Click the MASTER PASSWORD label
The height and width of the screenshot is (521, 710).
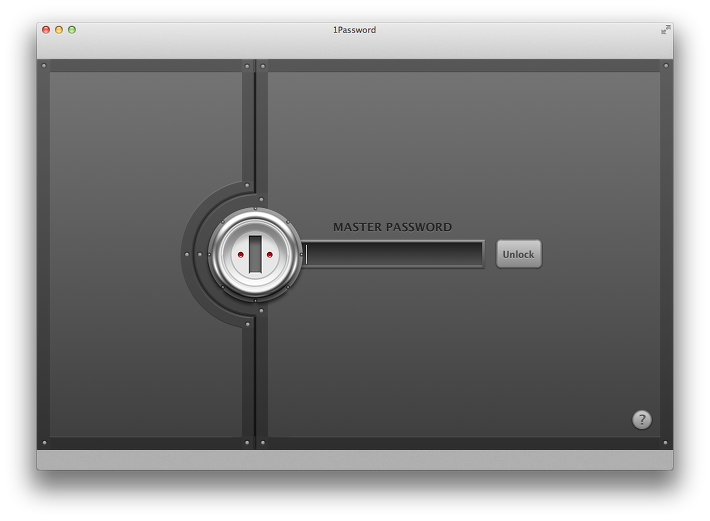tap(392, 227)
